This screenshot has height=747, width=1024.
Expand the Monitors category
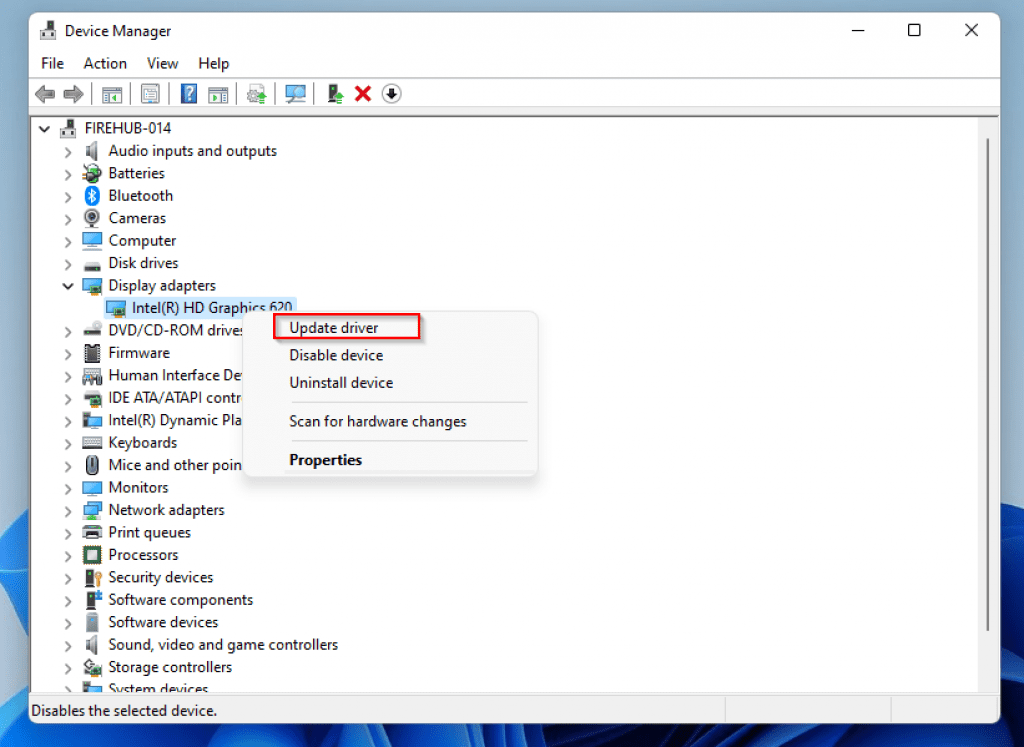[68, 488]
